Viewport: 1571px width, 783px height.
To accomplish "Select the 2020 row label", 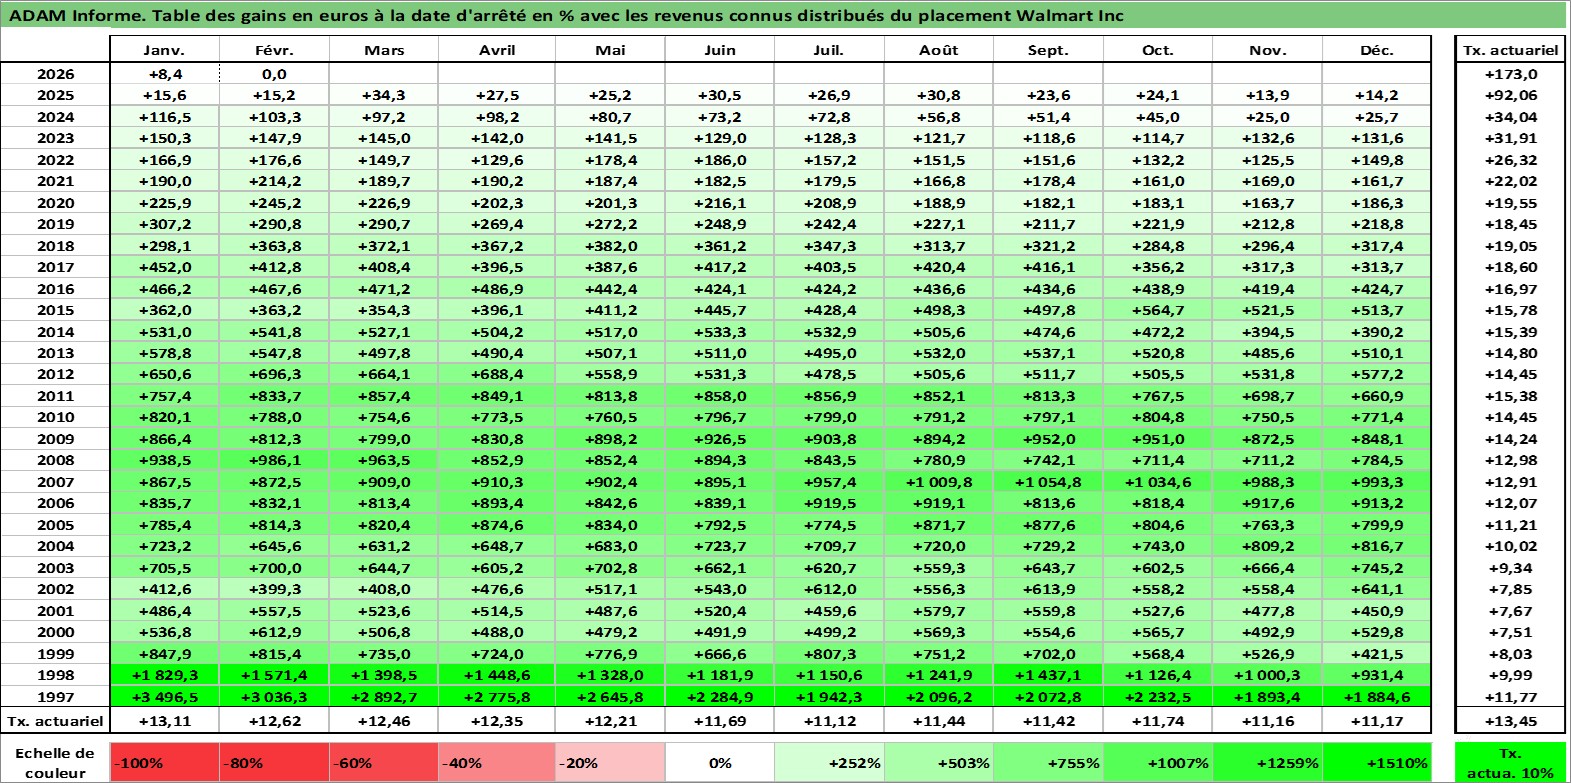I will pos(55,203).
